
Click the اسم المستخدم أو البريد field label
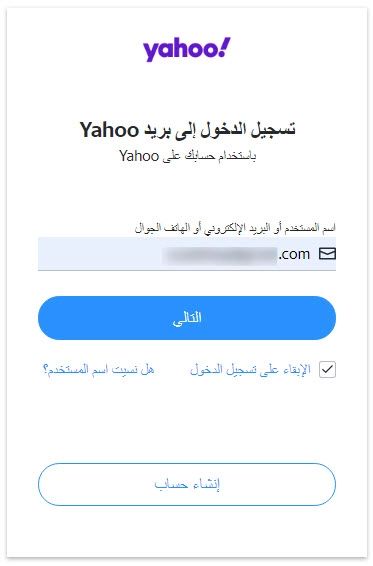[235, 228]
